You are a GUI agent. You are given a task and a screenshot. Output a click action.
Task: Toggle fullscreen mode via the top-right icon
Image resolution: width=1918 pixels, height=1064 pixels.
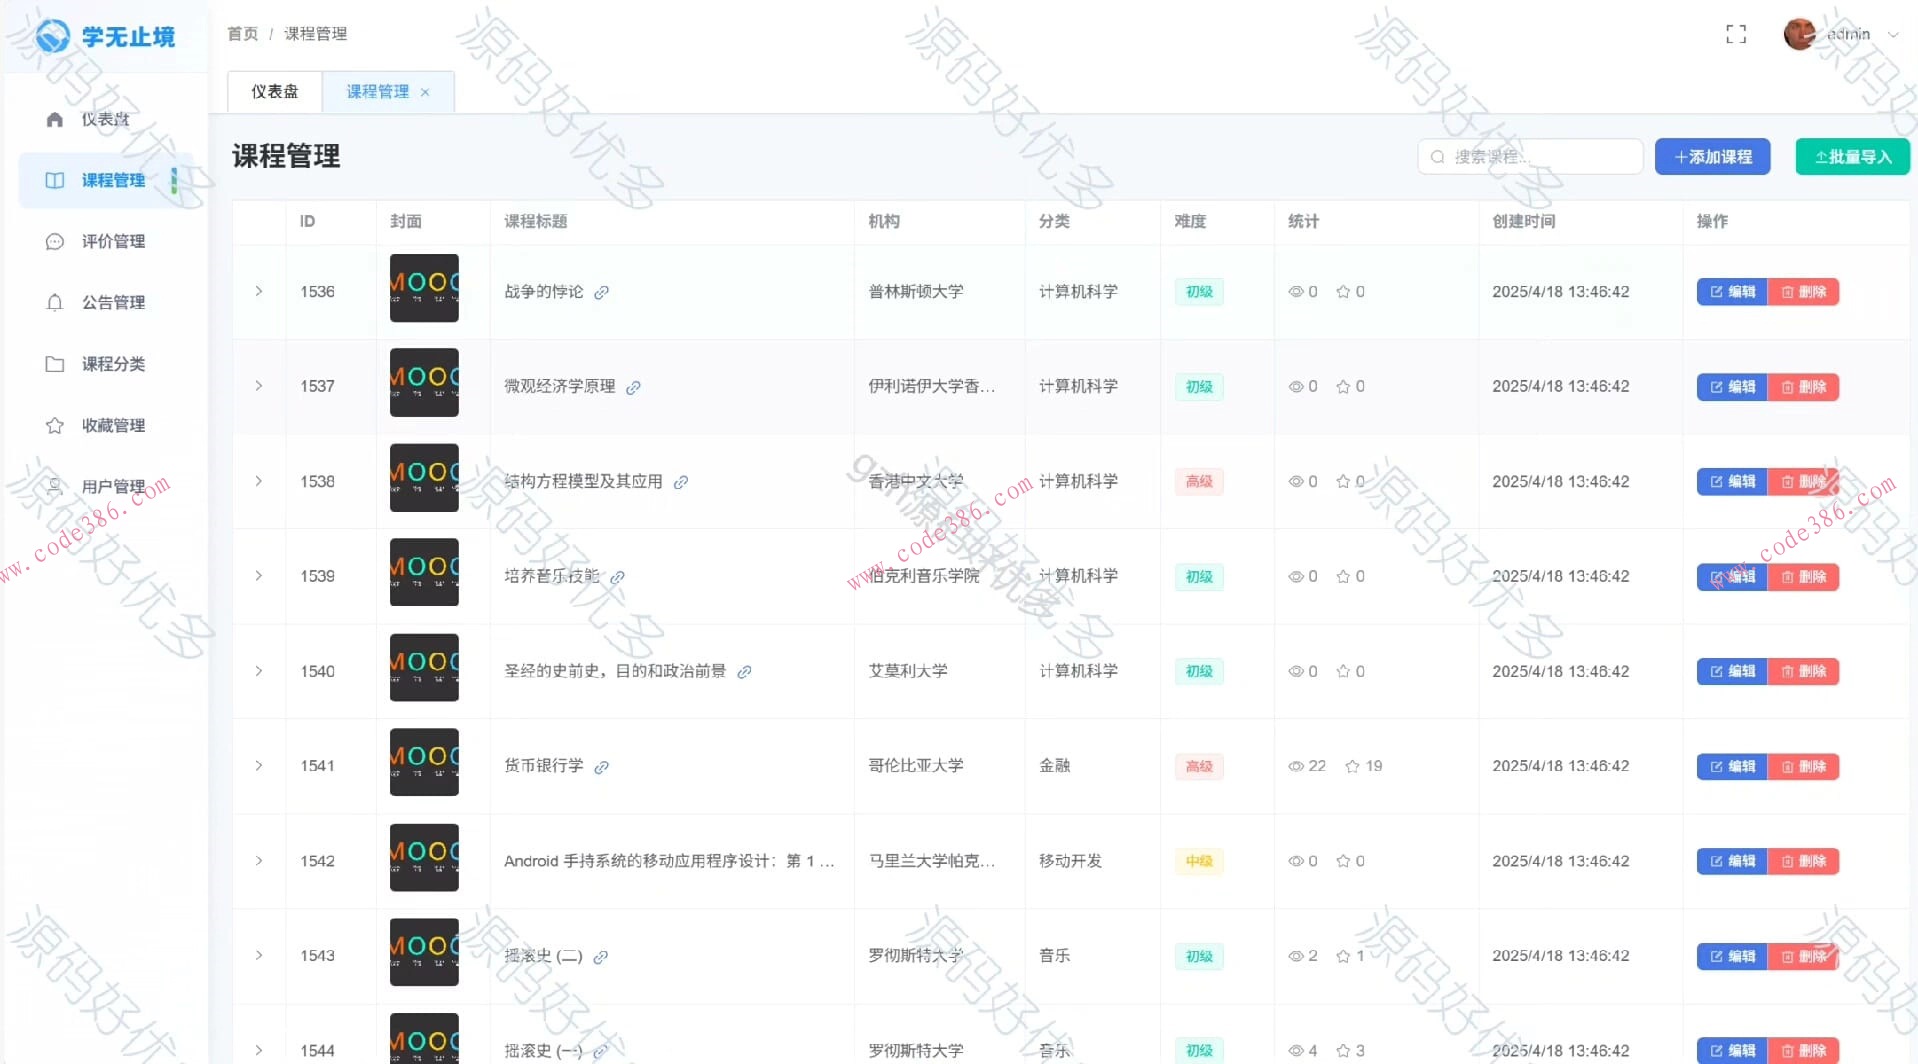click(x=1735, y=33)
